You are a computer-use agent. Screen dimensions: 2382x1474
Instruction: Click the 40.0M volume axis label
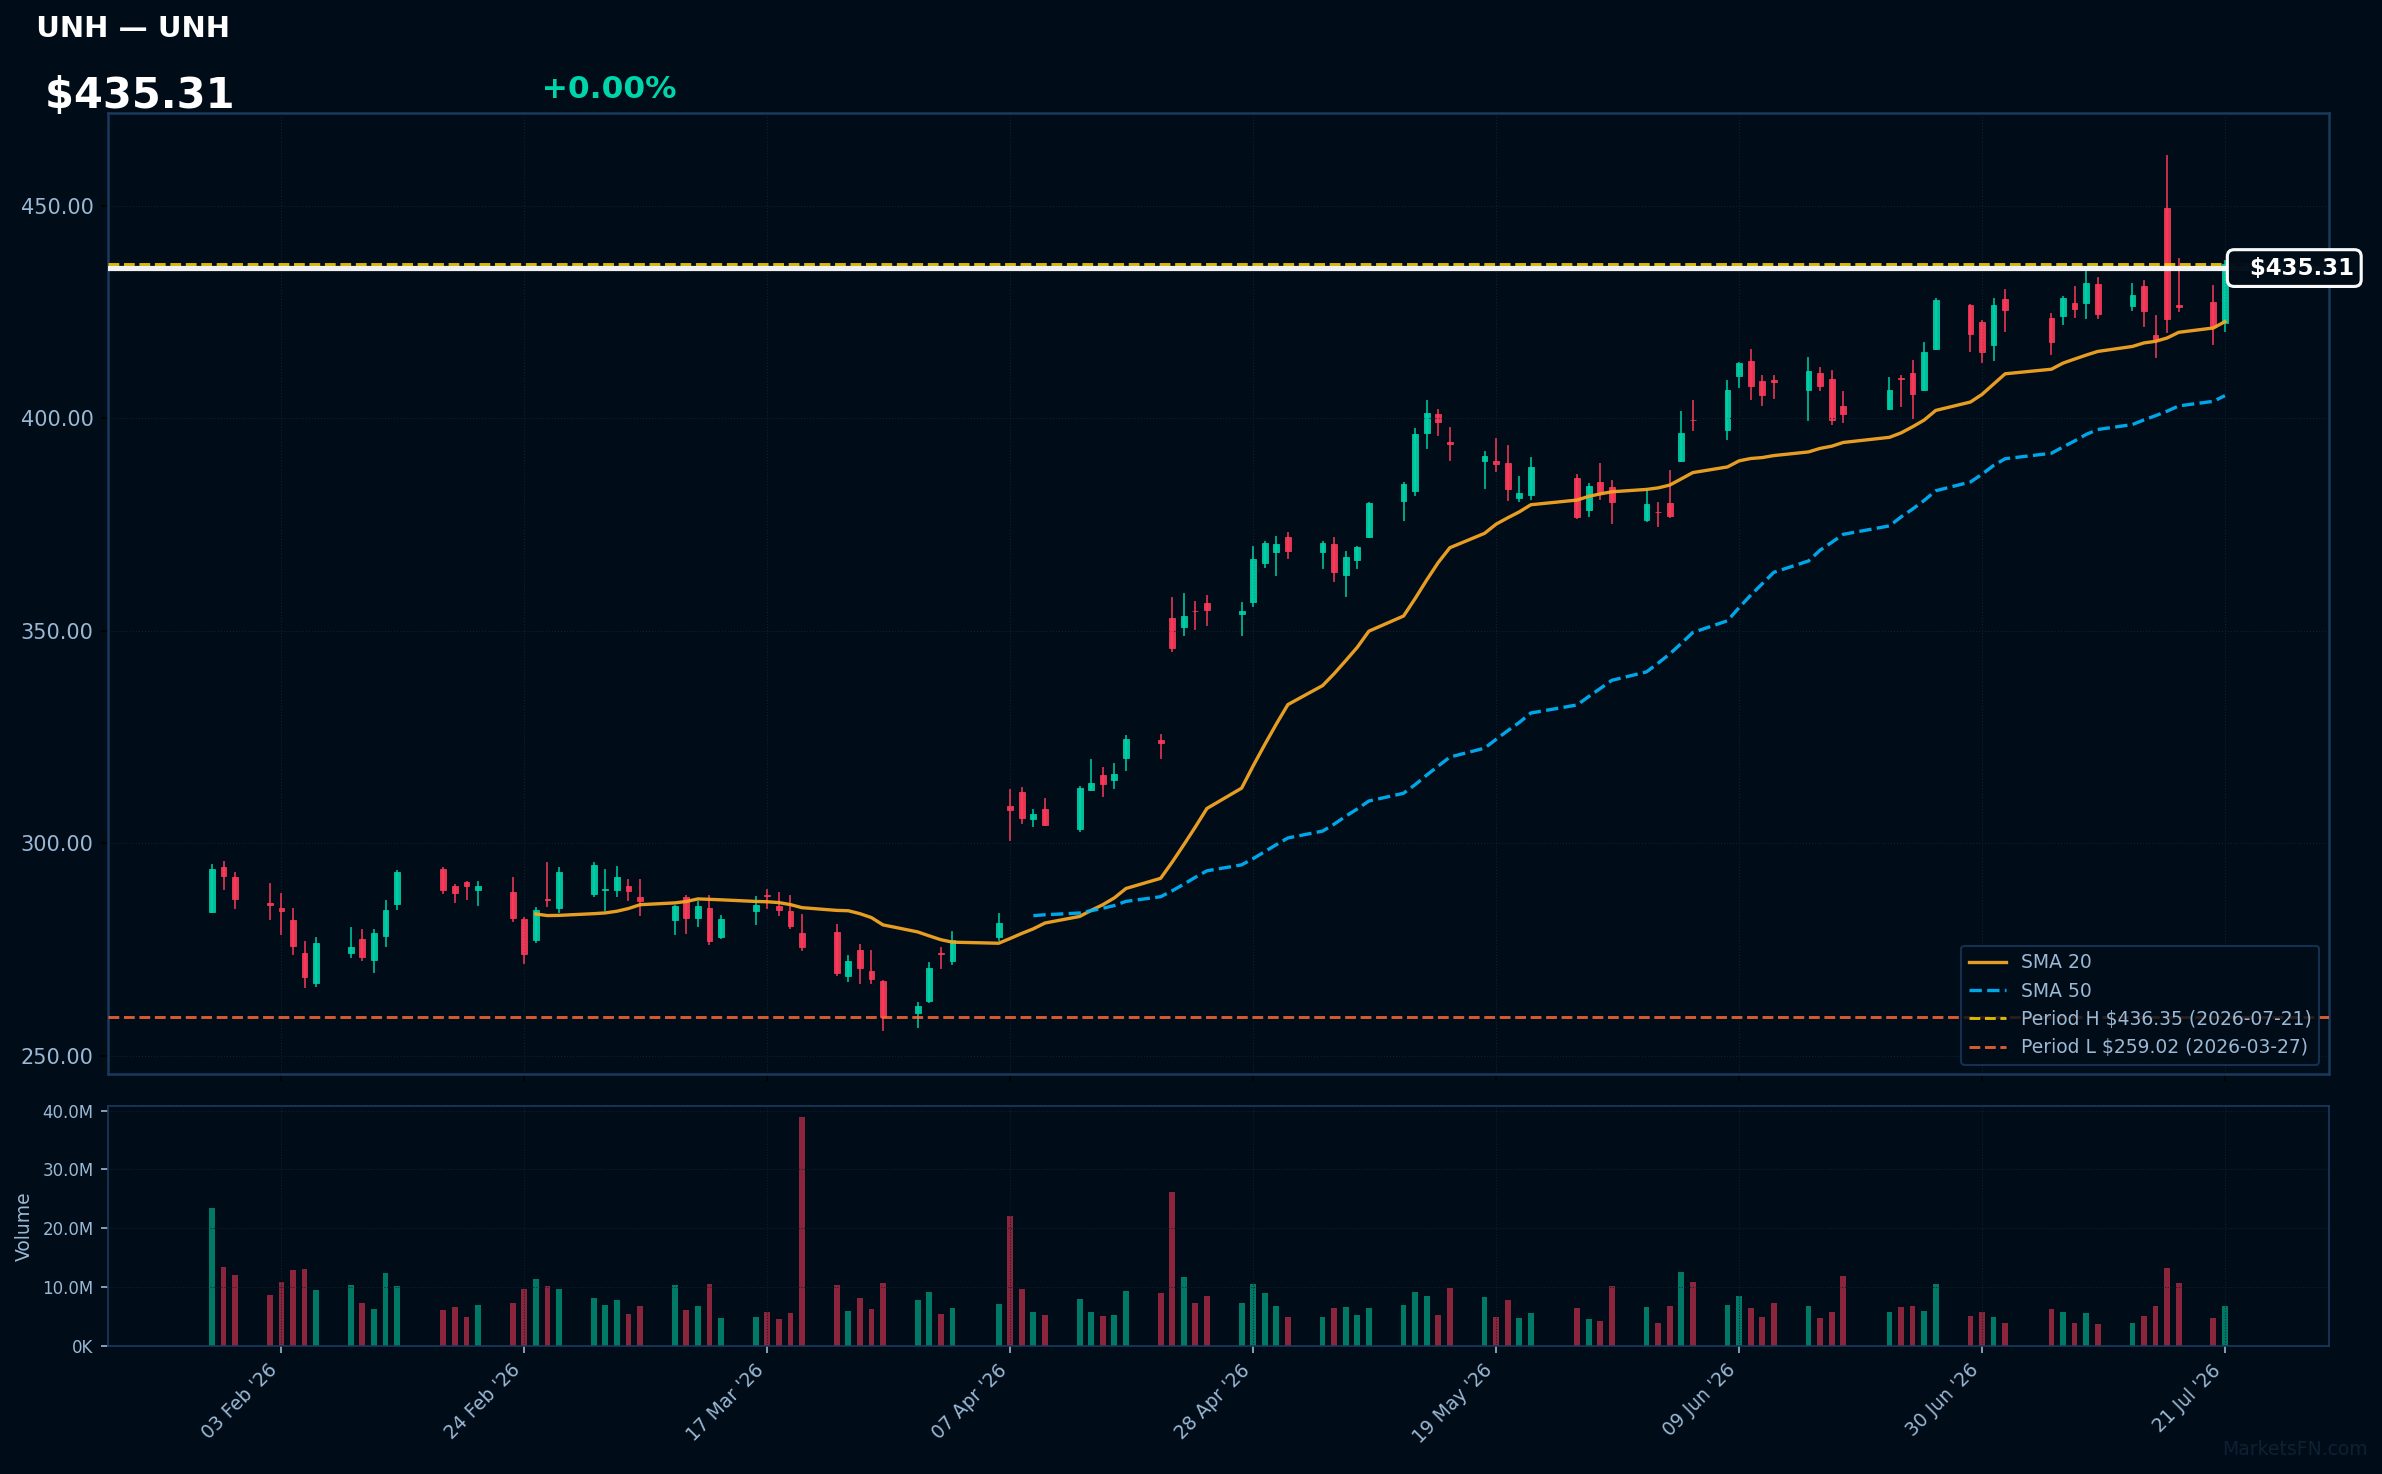coord(68,1112)
